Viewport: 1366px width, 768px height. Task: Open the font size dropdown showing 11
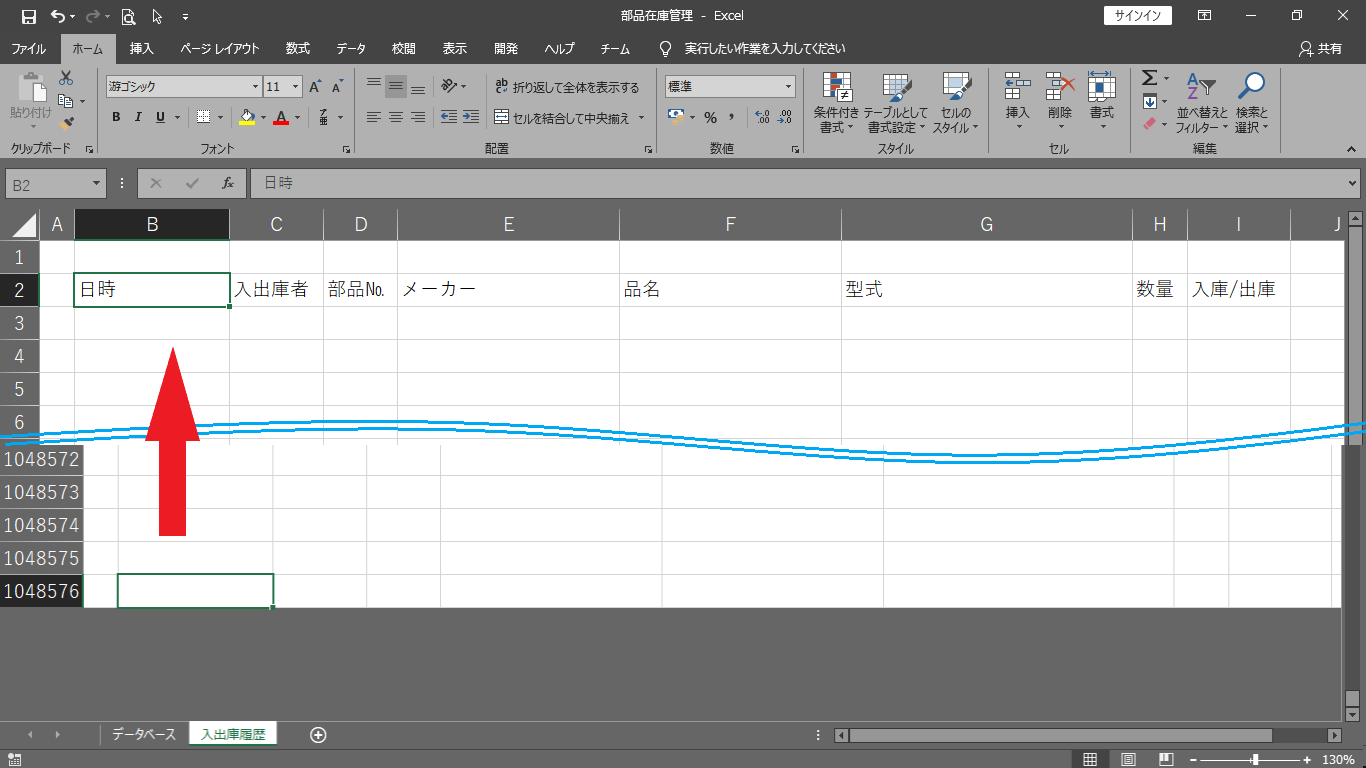tap(296, 87)
